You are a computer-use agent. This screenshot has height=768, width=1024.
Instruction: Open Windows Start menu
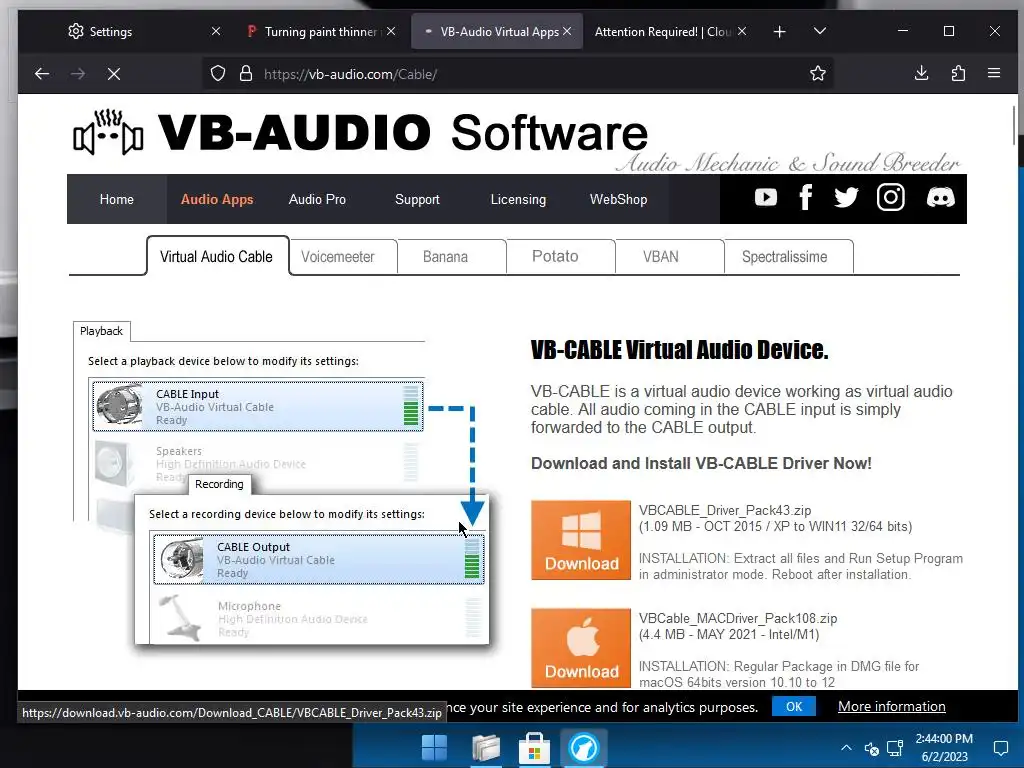pyautogui.click(x=434, y=748)
